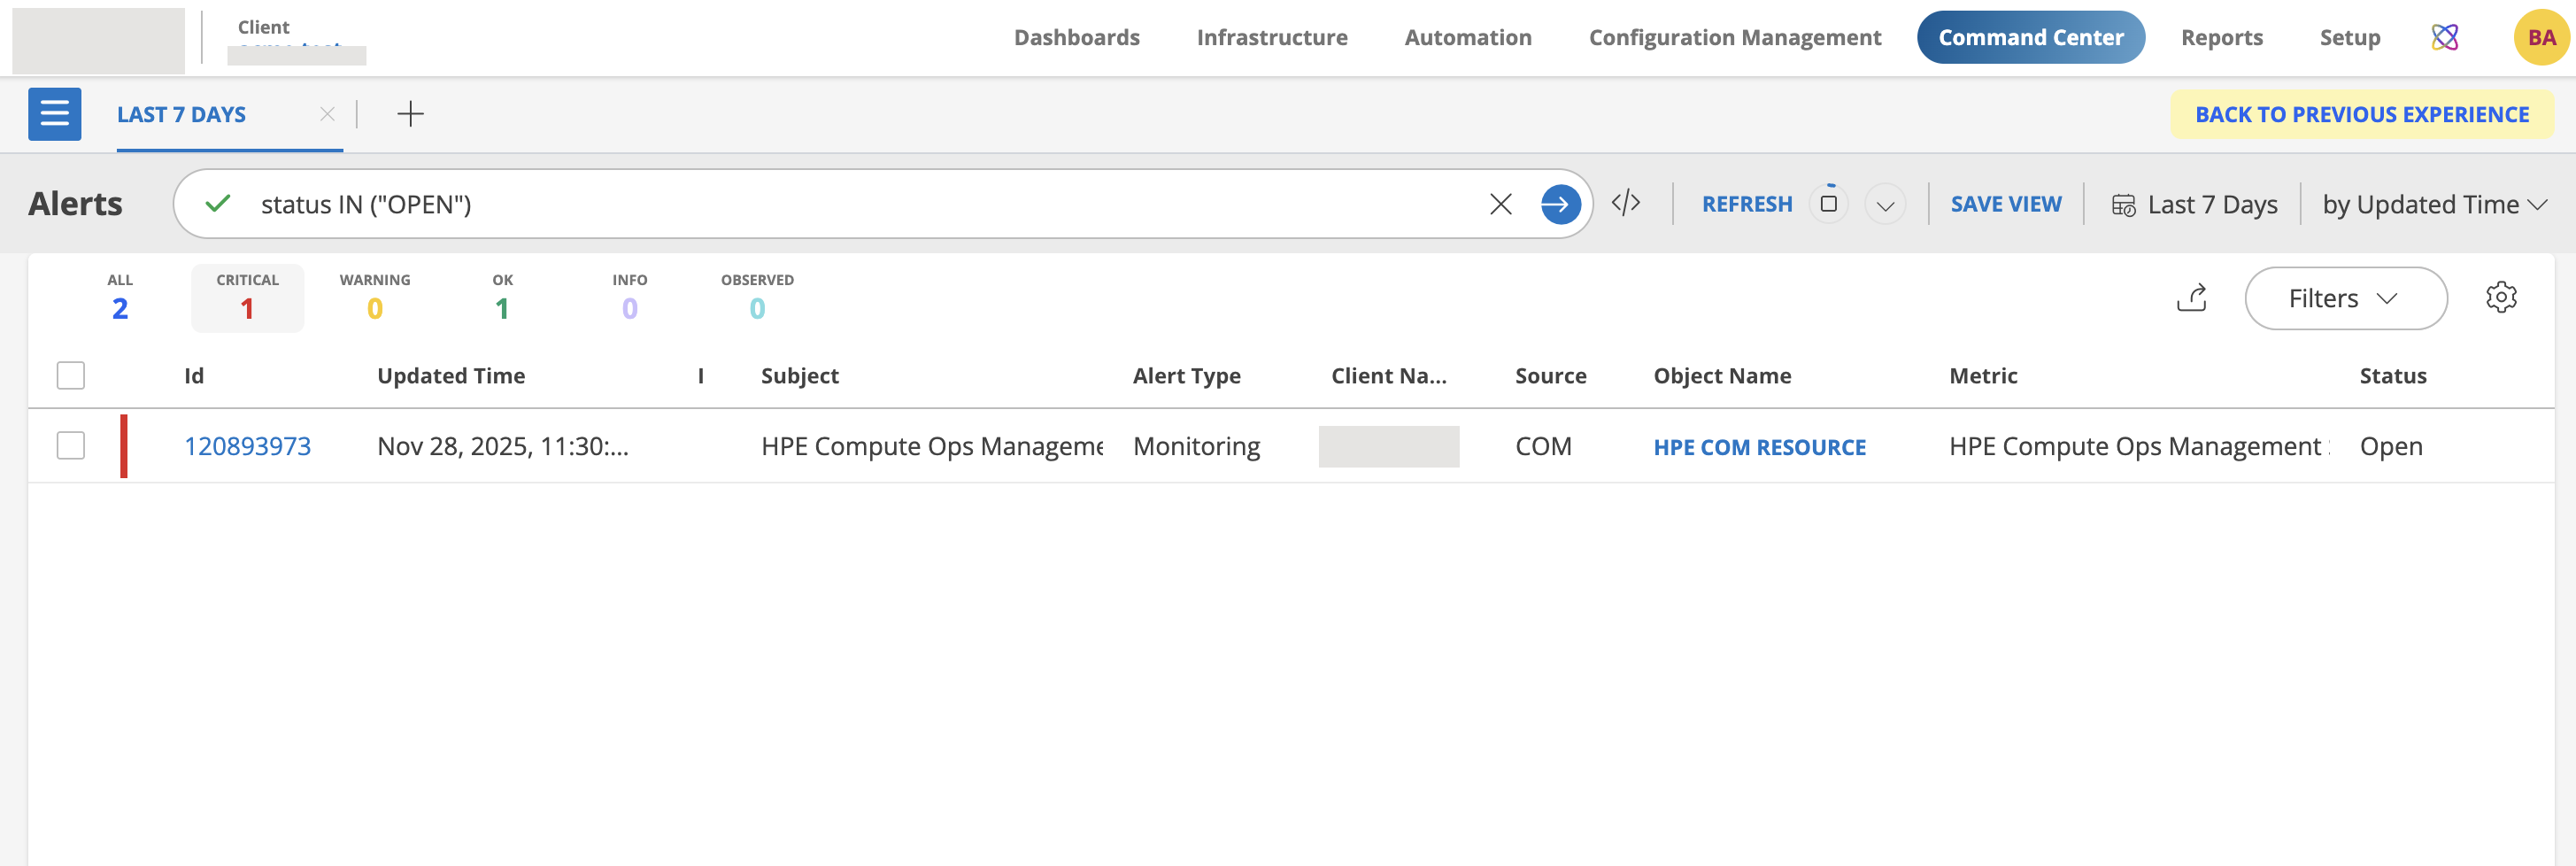This screenshot has height=866, width=2576.
Task: Open the by Updated Time sort dropdown
Action: pyautogui.click(x=2433, y=205)
